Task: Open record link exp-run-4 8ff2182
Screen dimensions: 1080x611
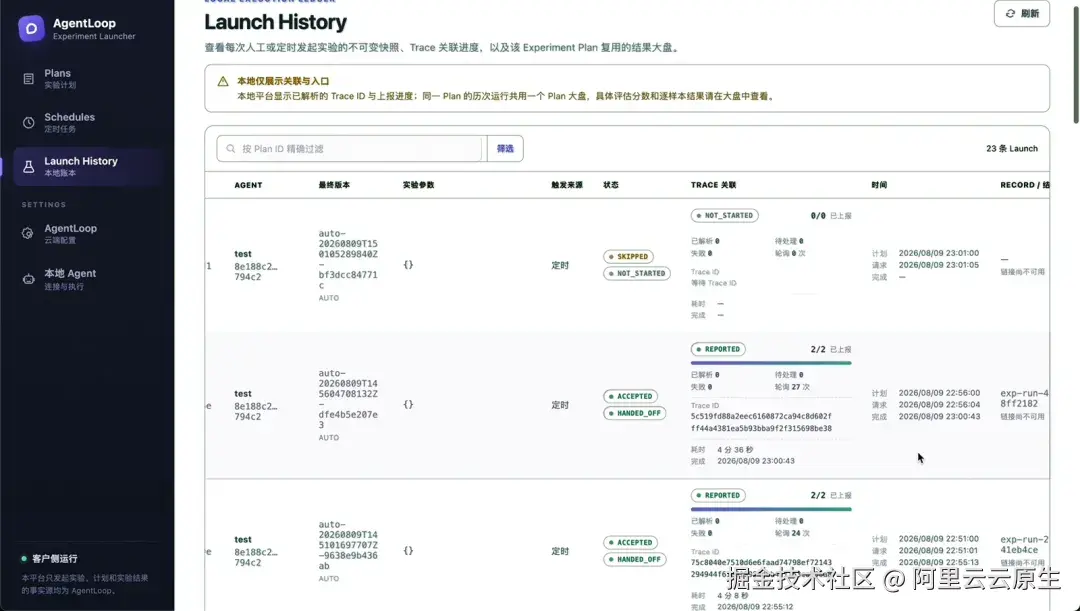Action: 1024,398
